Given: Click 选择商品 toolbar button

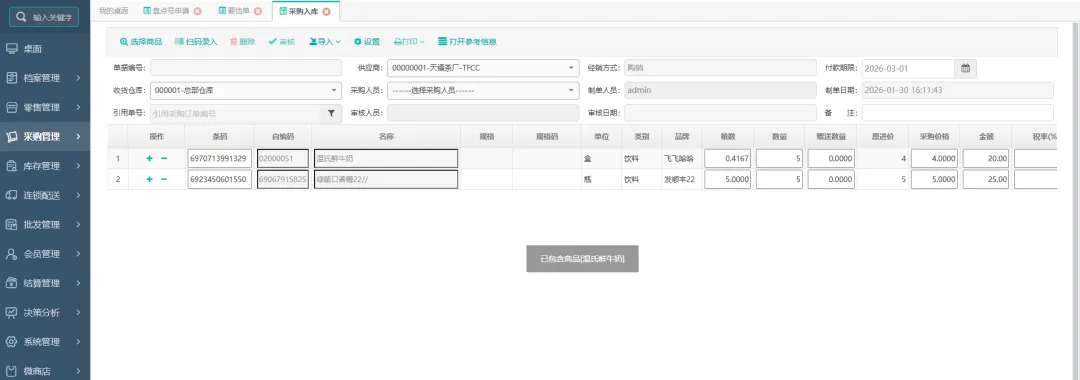Looking at the screenshot, I should 141,41.
